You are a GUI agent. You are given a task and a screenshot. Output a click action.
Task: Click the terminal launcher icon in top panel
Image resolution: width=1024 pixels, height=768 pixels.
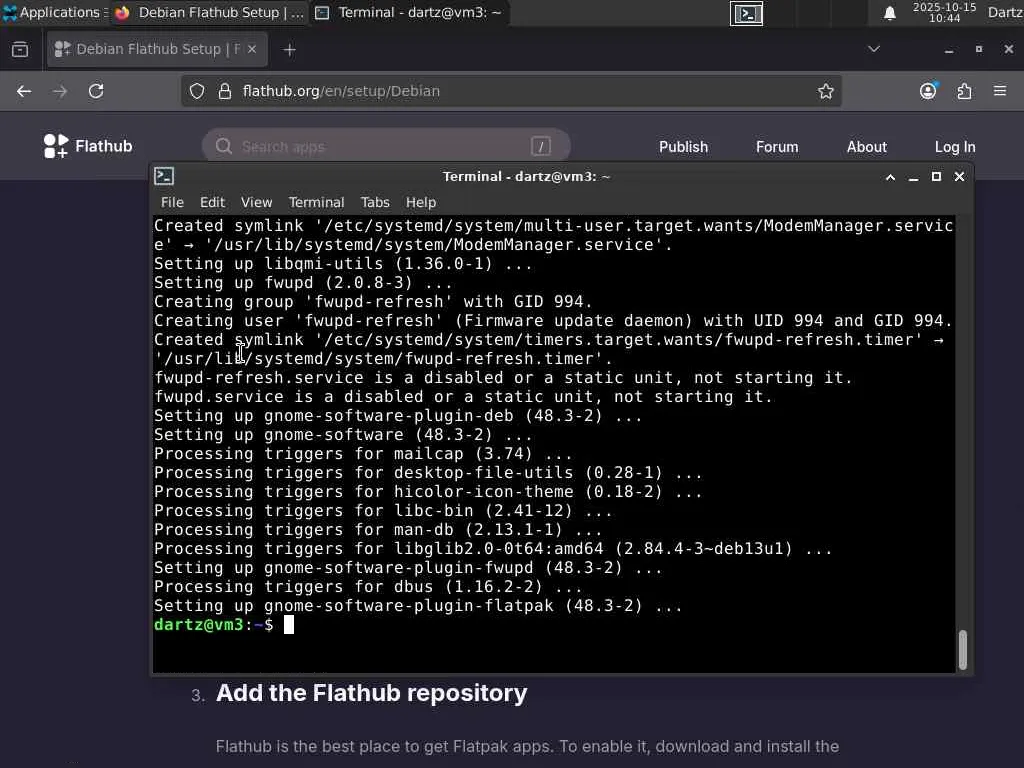746,13
